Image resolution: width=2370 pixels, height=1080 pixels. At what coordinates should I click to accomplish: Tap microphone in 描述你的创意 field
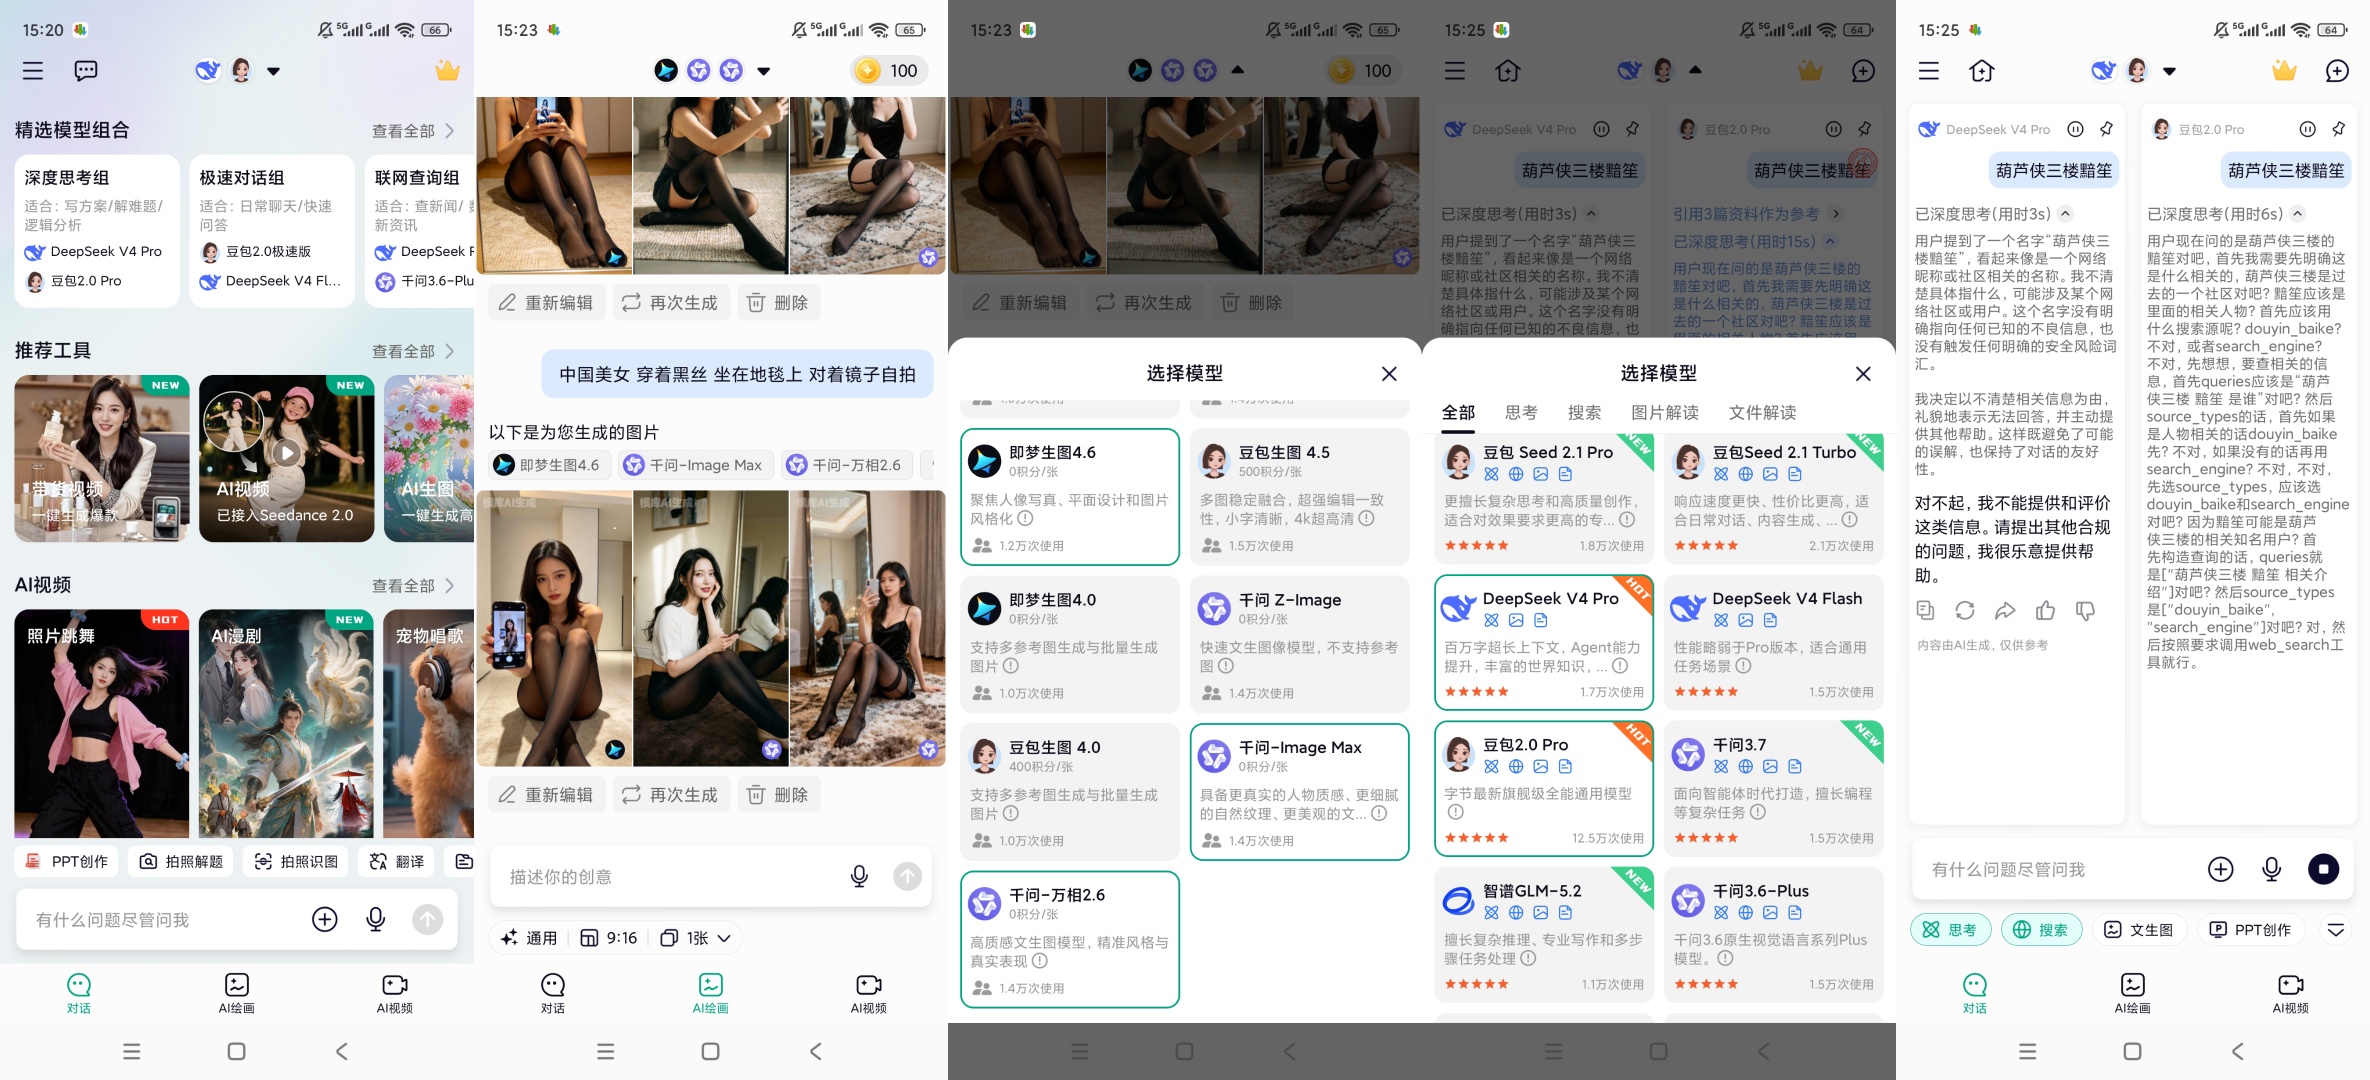pos(859,876)
